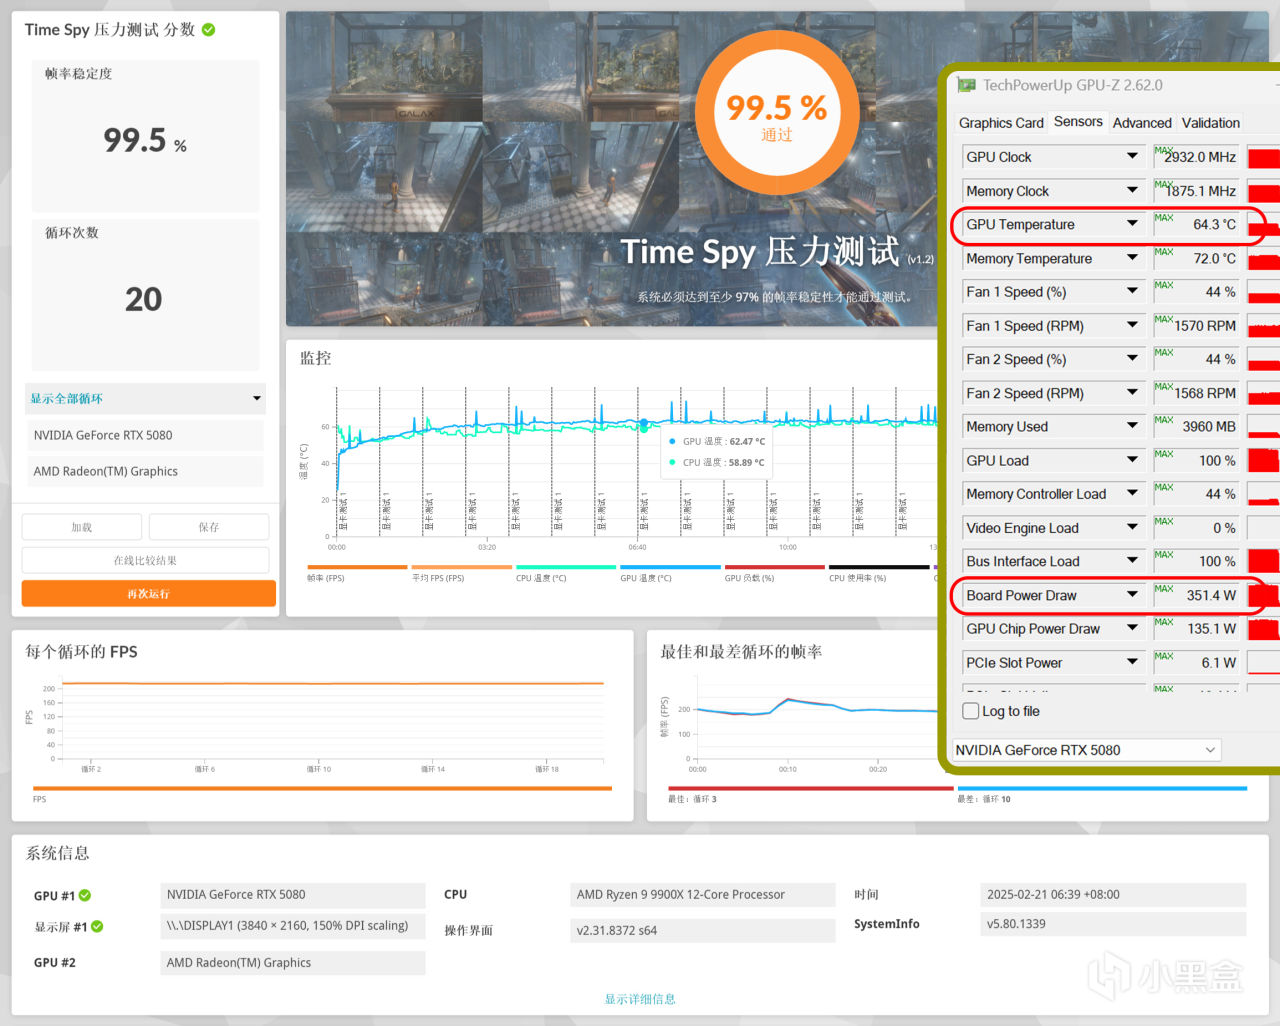Click the 在线比较结果 button
Screen dimensions: 1280x1026
tap(145, 560)
